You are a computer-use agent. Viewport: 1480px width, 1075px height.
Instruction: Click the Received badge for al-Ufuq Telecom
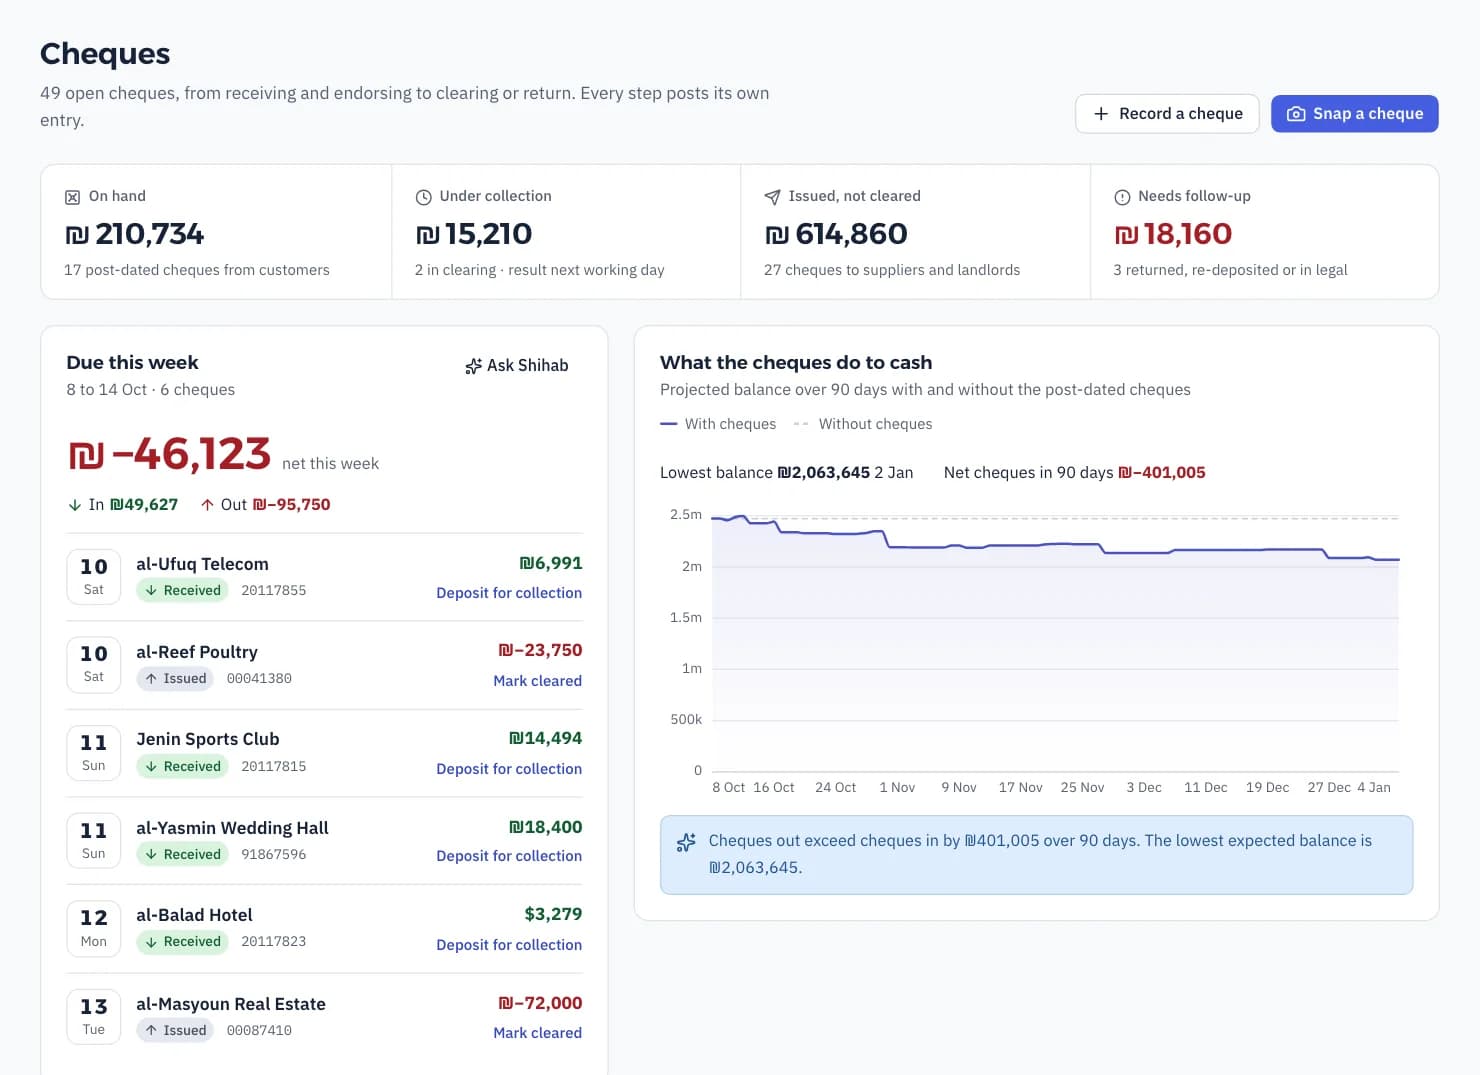(x=182, y=590)
